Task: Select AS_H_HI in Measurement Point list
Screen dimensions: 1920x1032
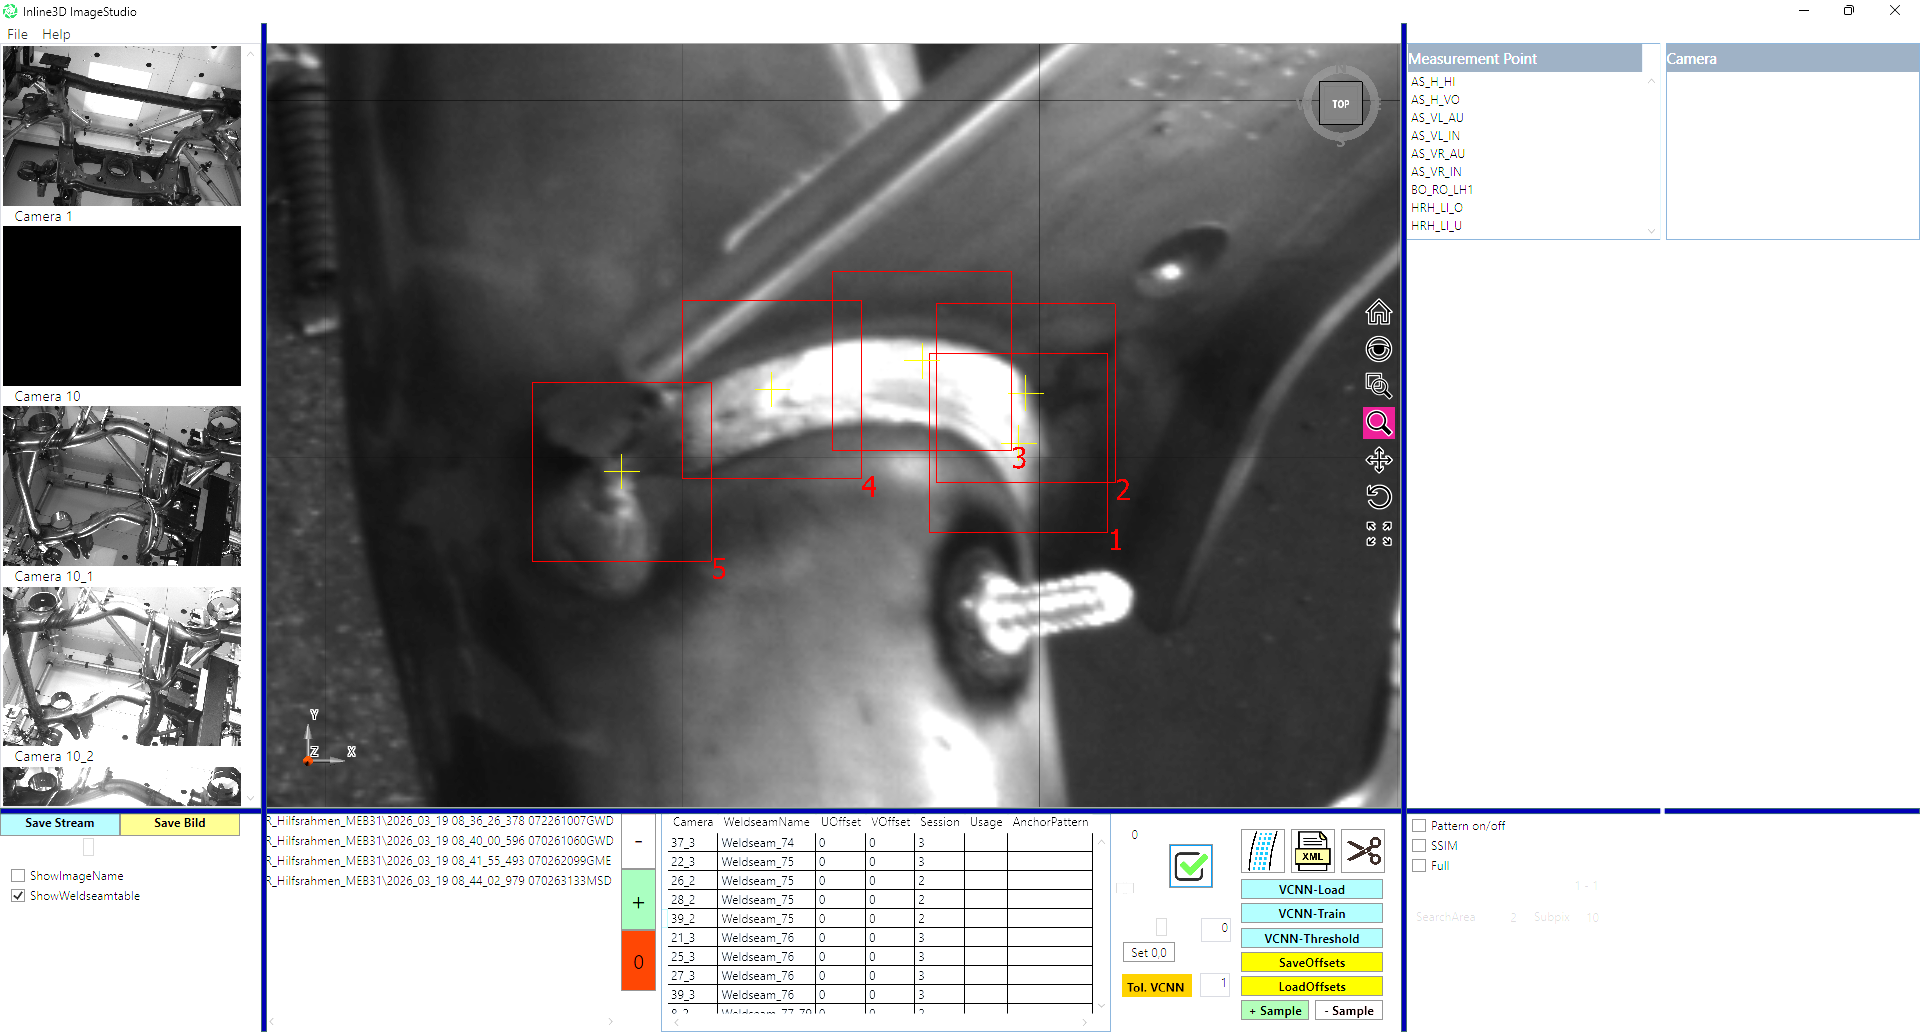Action: point(1433,82)
